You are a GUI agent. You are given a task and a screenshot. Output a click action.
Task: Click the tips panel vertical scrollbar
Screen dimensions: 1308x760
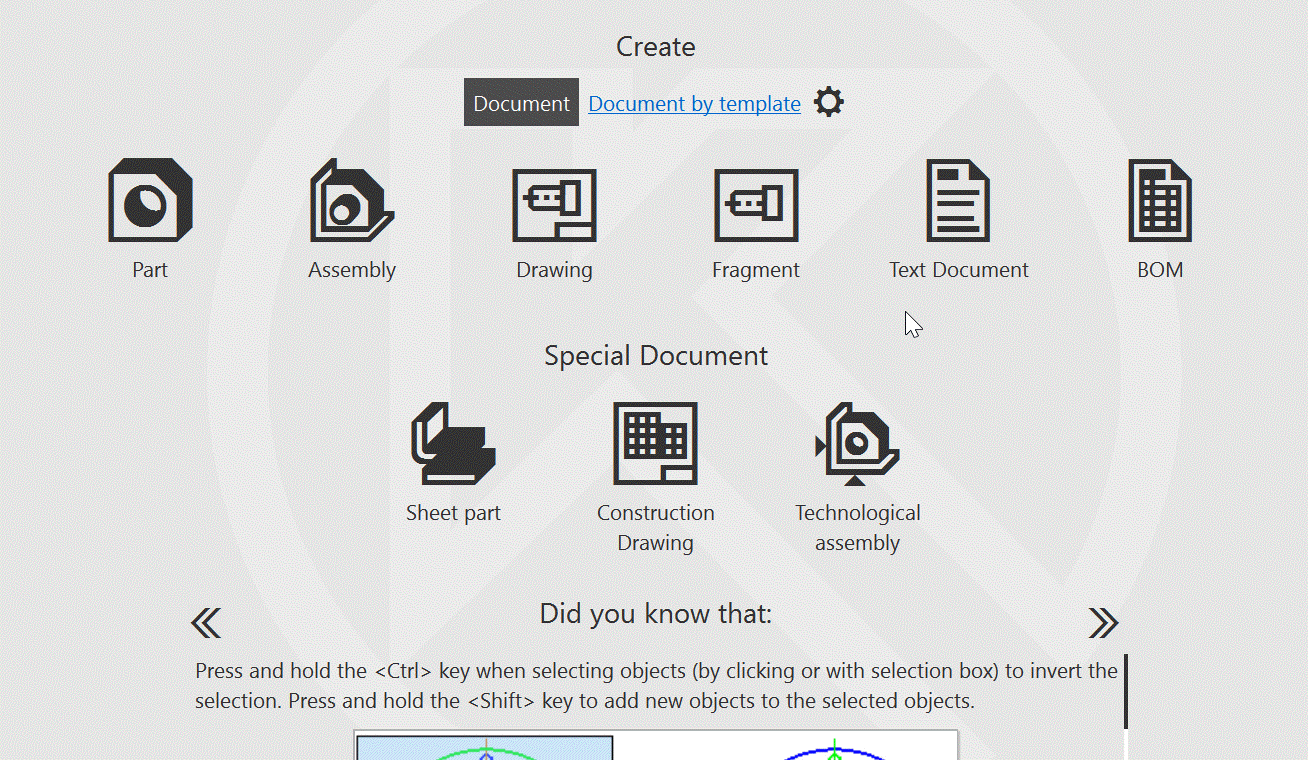(1126, 692)
